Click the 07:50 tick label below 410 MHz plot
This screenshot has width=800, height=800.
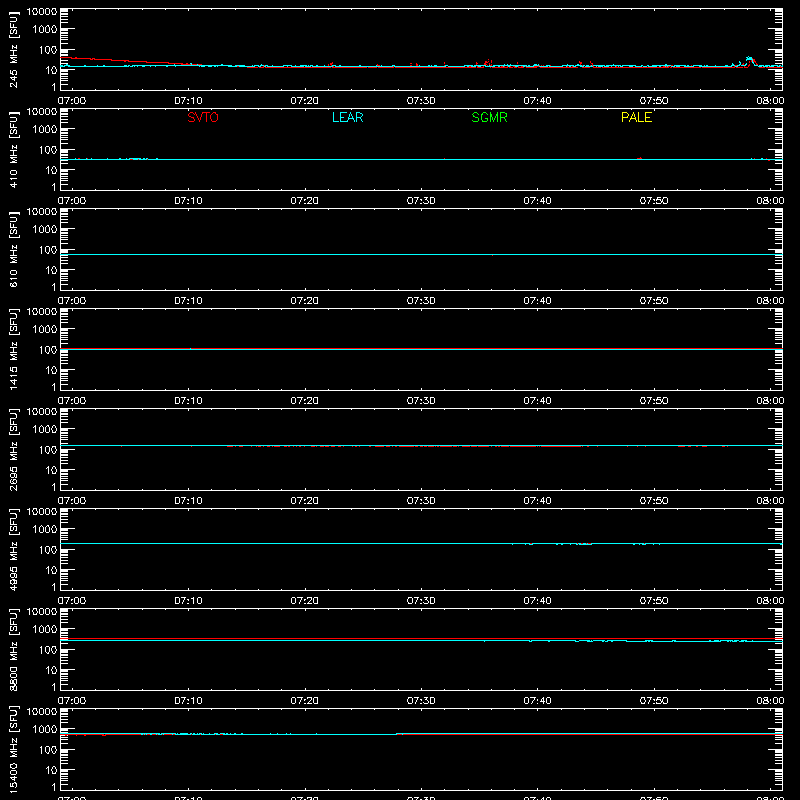(x=654, y=201)
